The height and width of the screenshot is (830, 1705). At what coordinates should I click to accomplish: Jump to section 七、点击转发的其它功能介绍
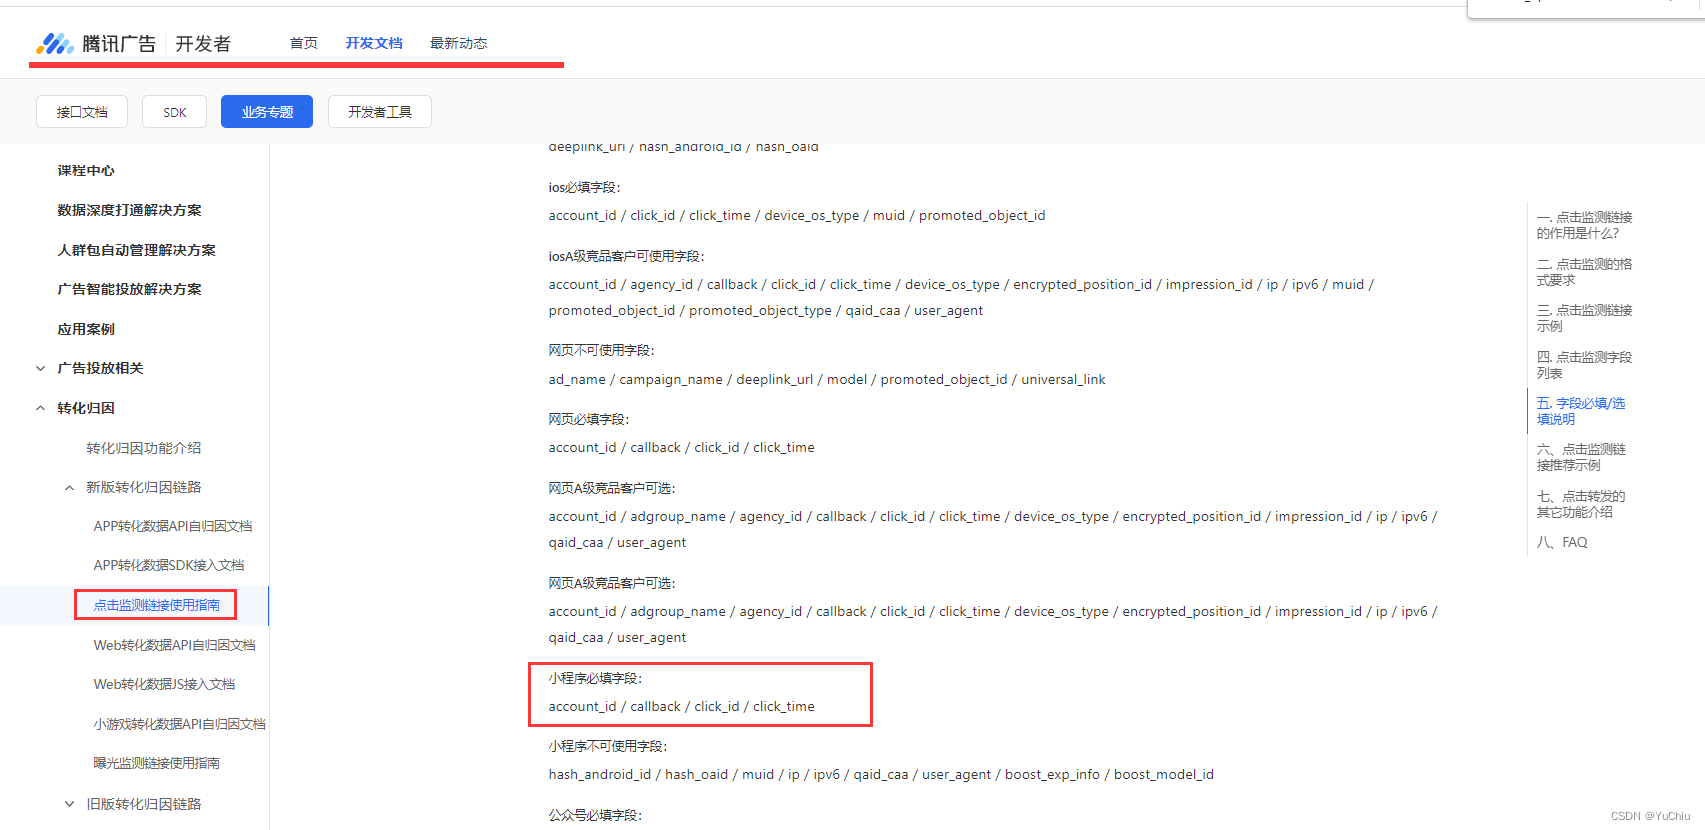tap(1581, 504)
